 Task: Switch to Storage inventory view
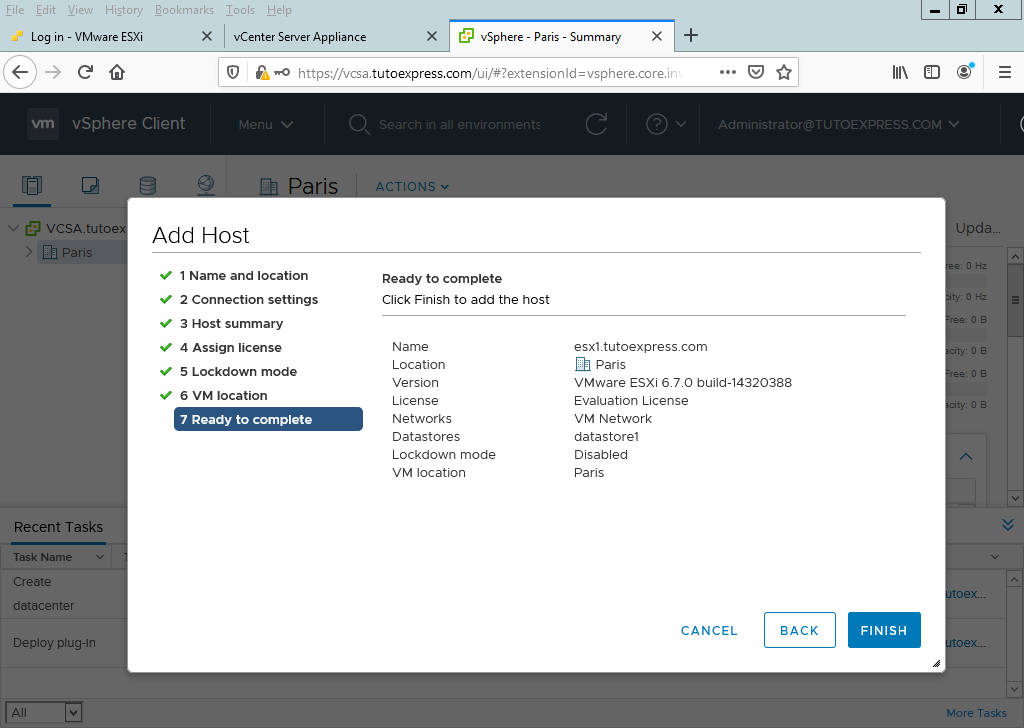[x=148, y=186]
